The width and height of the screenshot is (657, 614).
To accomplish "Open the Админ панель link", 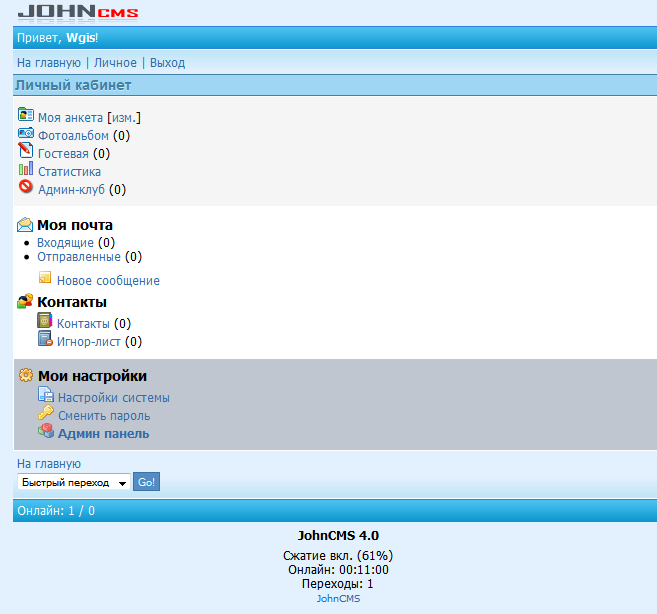I will pos(103,434).
